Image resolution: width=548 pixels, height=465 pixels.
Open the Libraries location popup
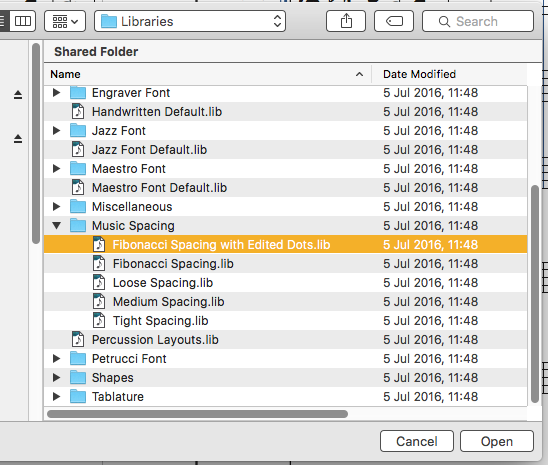(190, 21)
